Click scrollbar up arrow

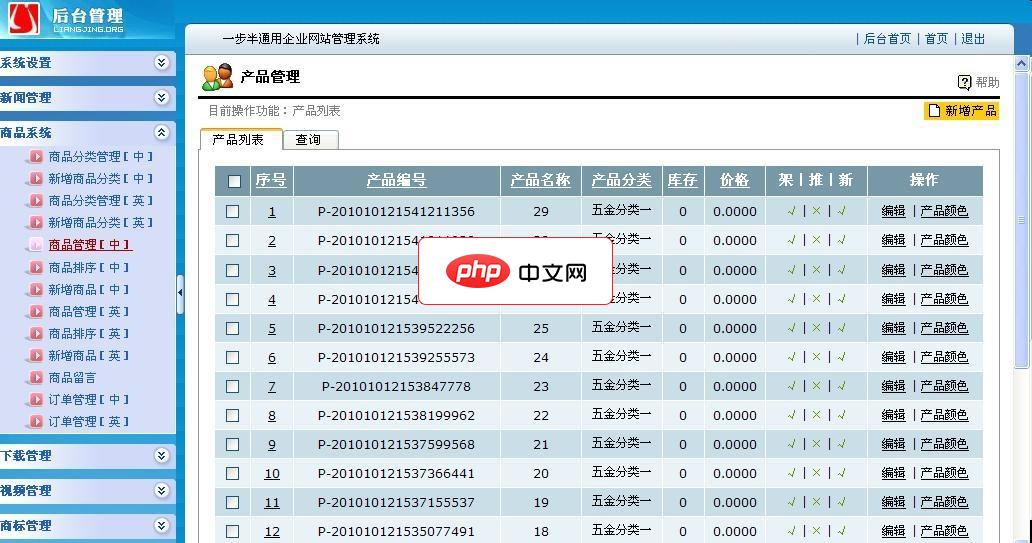point(1021,64)
